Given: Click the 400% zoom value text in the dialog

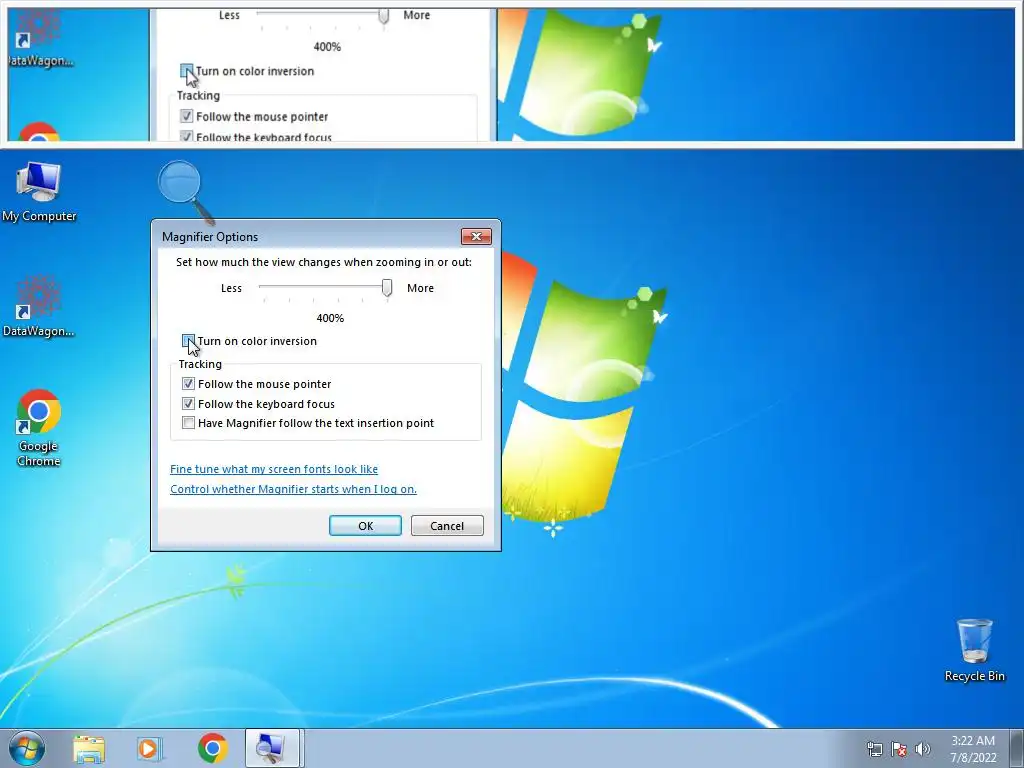Looking at the screenshot, I should (x=330, y=318).
